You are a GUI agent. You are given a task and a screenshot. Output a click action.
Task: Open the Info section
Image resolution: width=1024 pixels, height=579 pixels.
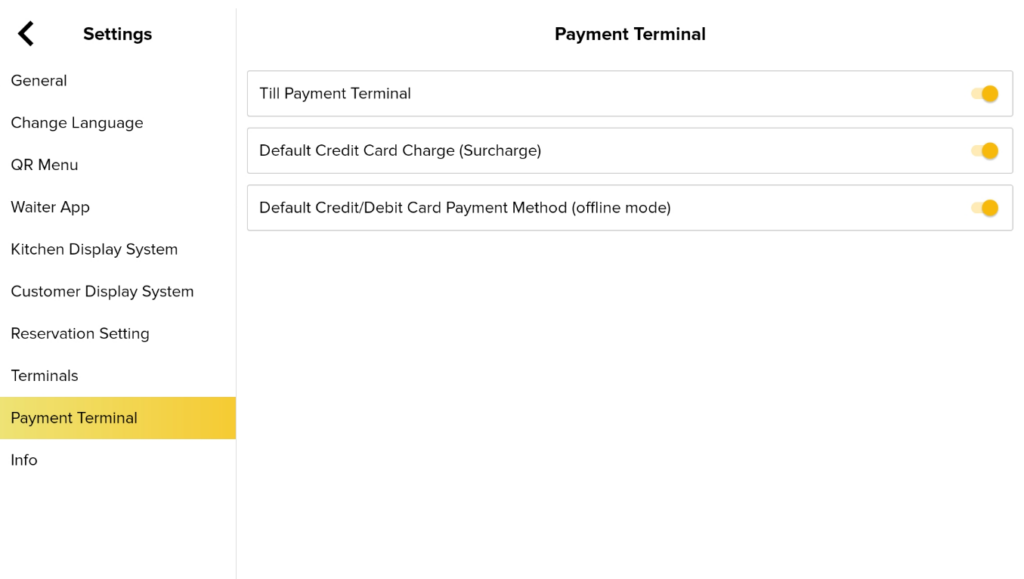point(24,460)
